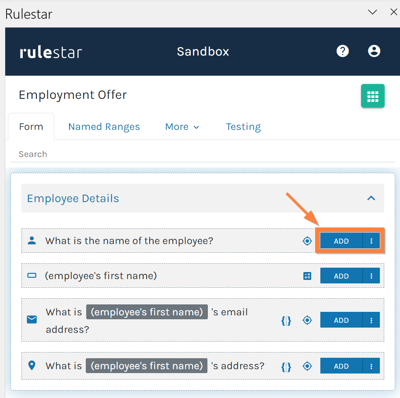Click curly braces icon on email address row
400x398 pixels.
[286, 321]
